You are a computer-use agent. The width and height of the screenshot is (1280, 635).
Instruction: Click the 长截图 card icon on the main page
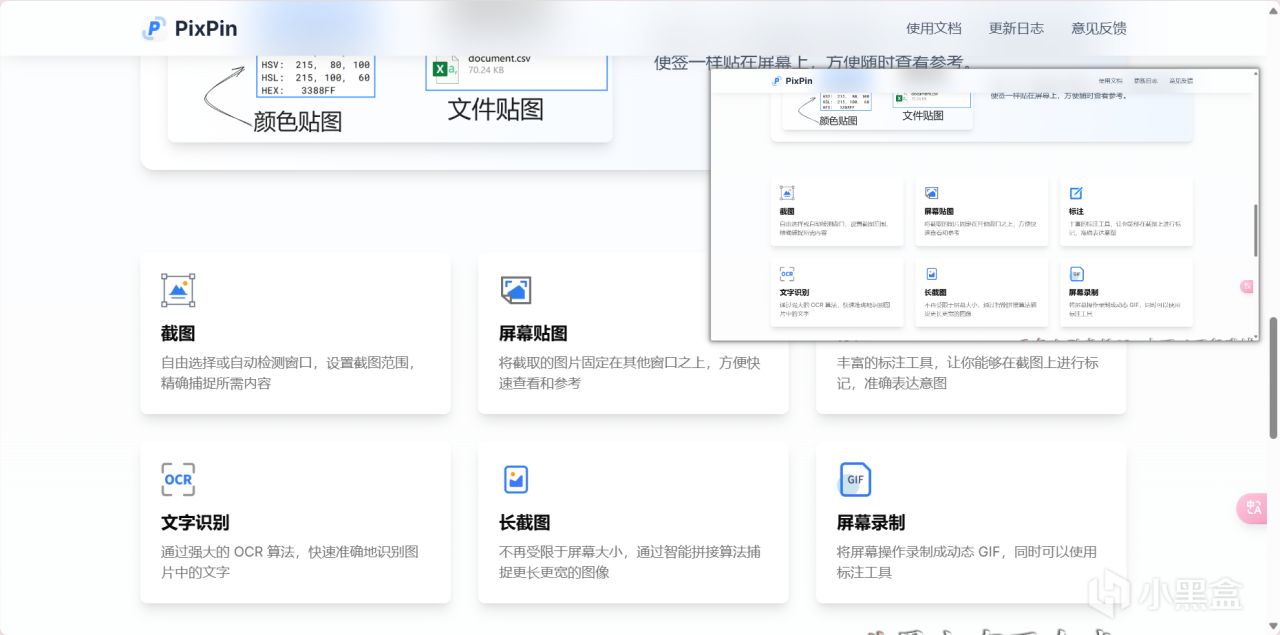pos(516,479)
